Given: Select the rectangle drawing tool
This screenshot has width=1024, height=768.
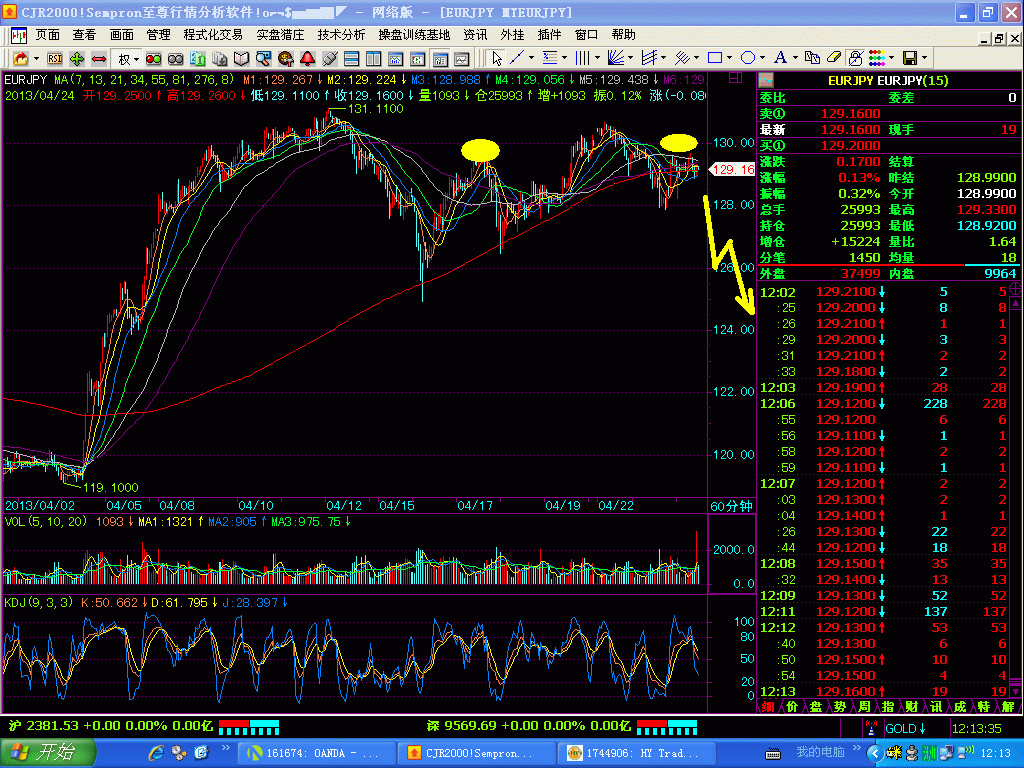Looking at the screenshot, I should click(x=715, y=58).
